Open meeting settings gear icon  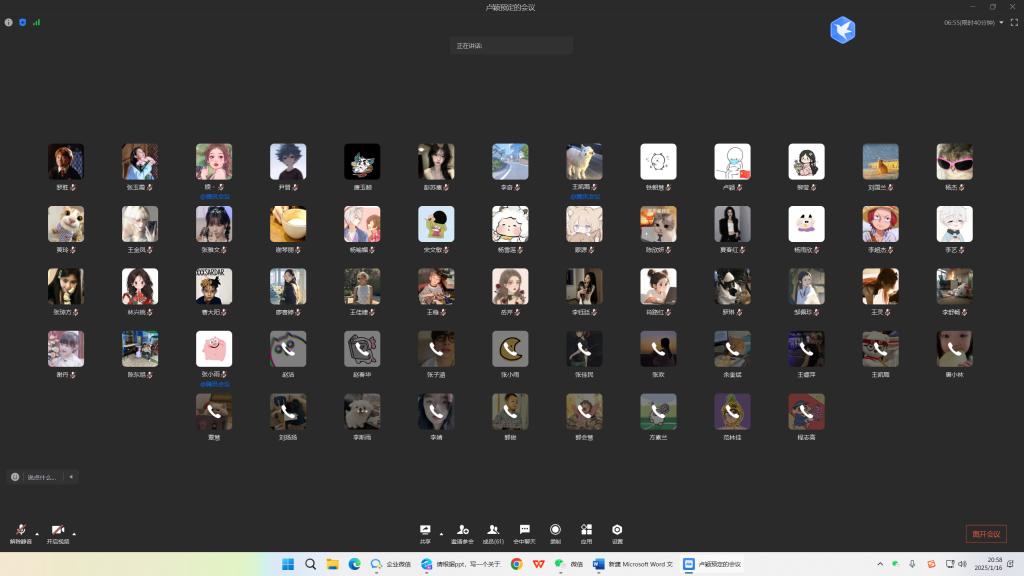617,530
